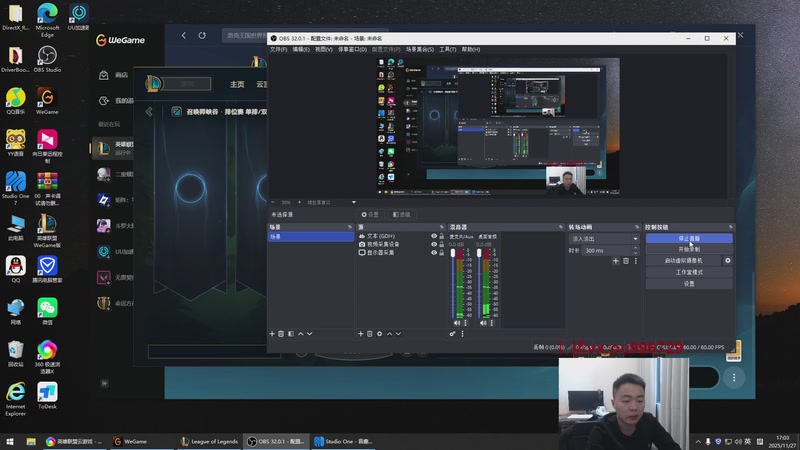Collapse the WeGame sidebar with the bottom arrow

[105, 383]
